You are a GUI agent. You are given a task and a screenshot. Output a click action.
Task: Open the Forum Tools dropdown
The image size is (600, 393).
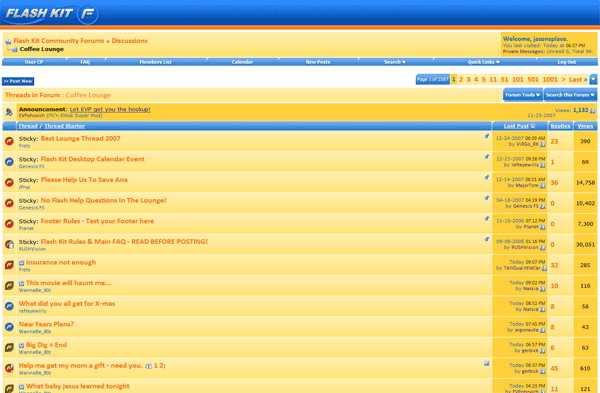[x=522, y=95]
